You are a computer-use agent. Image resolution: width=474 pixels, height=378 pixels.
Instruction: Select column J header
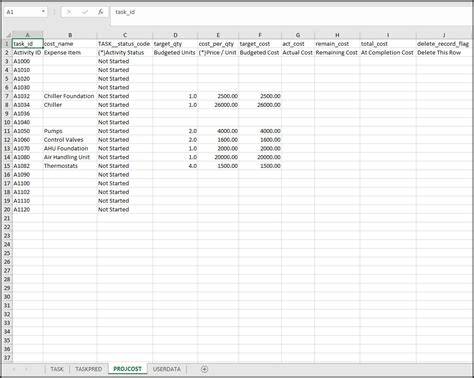[x=444, y=35]
